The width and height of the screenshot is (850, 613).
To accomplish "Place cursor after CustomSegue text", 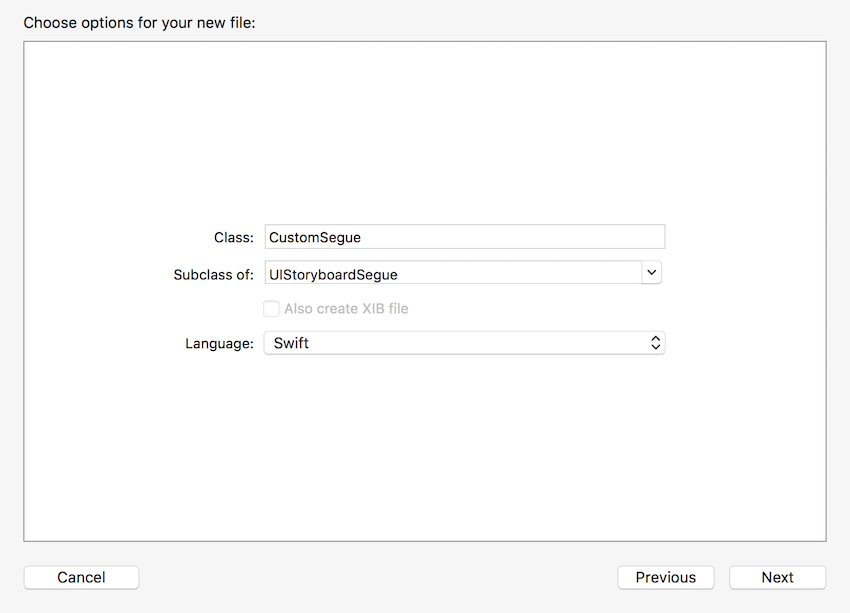I will coord(362,237).
